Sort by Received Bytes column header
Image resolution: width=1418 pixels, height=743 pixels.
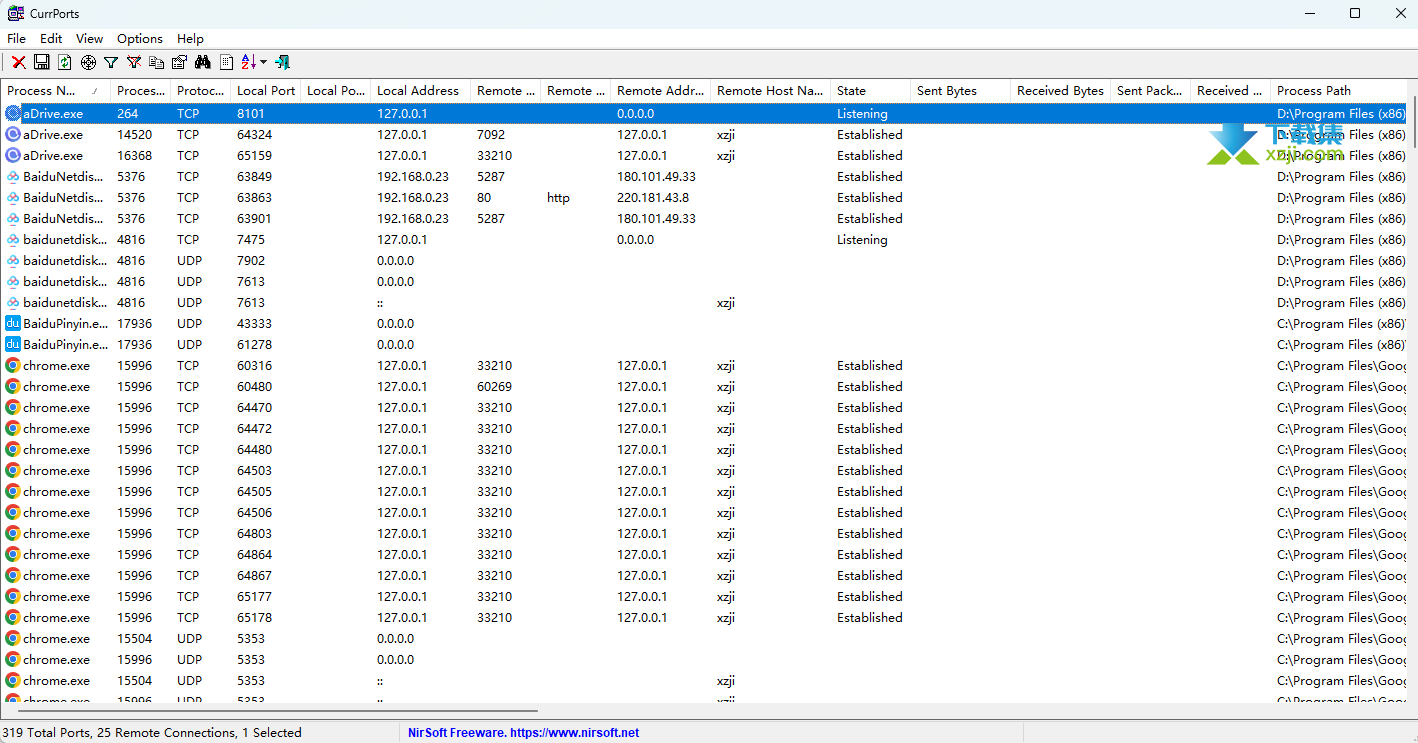tap(1060, 90)
